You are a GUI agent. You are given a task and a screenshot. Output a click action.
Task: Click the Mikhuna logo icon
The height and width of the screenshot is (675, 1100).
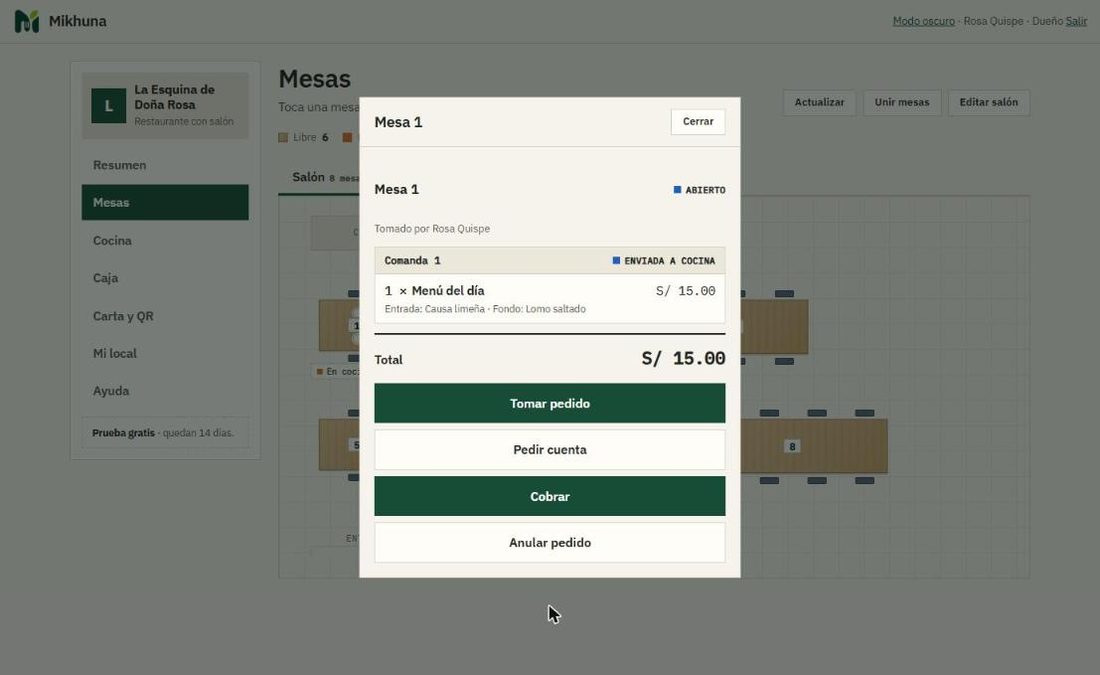(27, 21)
